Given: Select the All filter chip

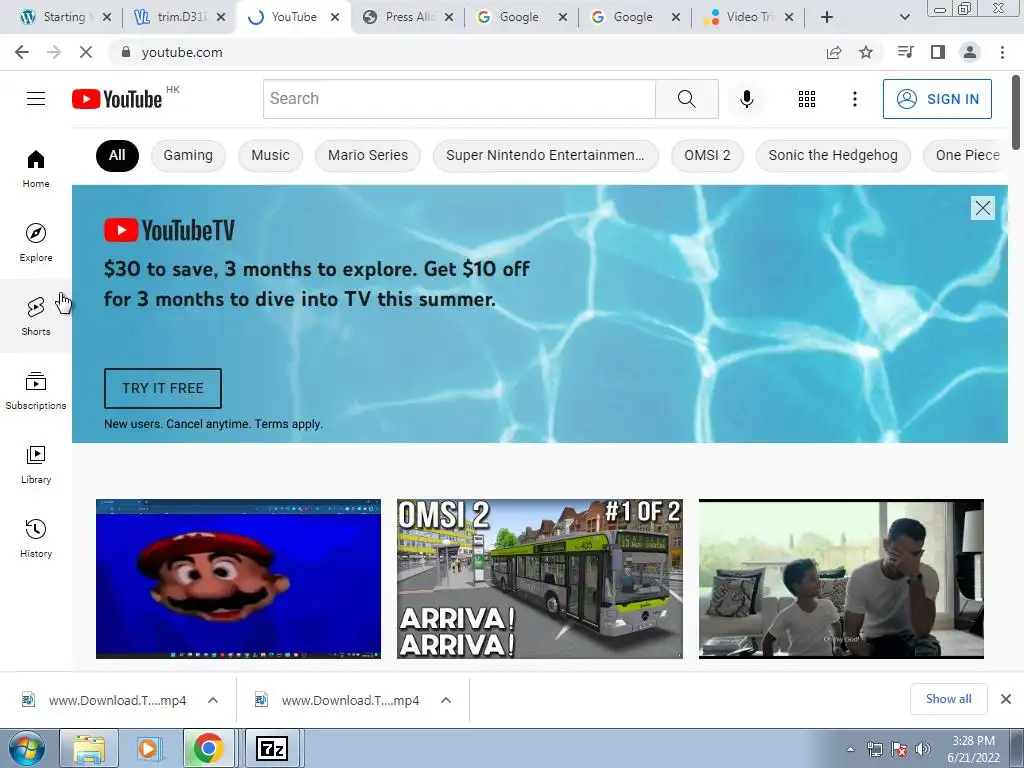Looking at the screenshot, I should (x=118, y=155).
